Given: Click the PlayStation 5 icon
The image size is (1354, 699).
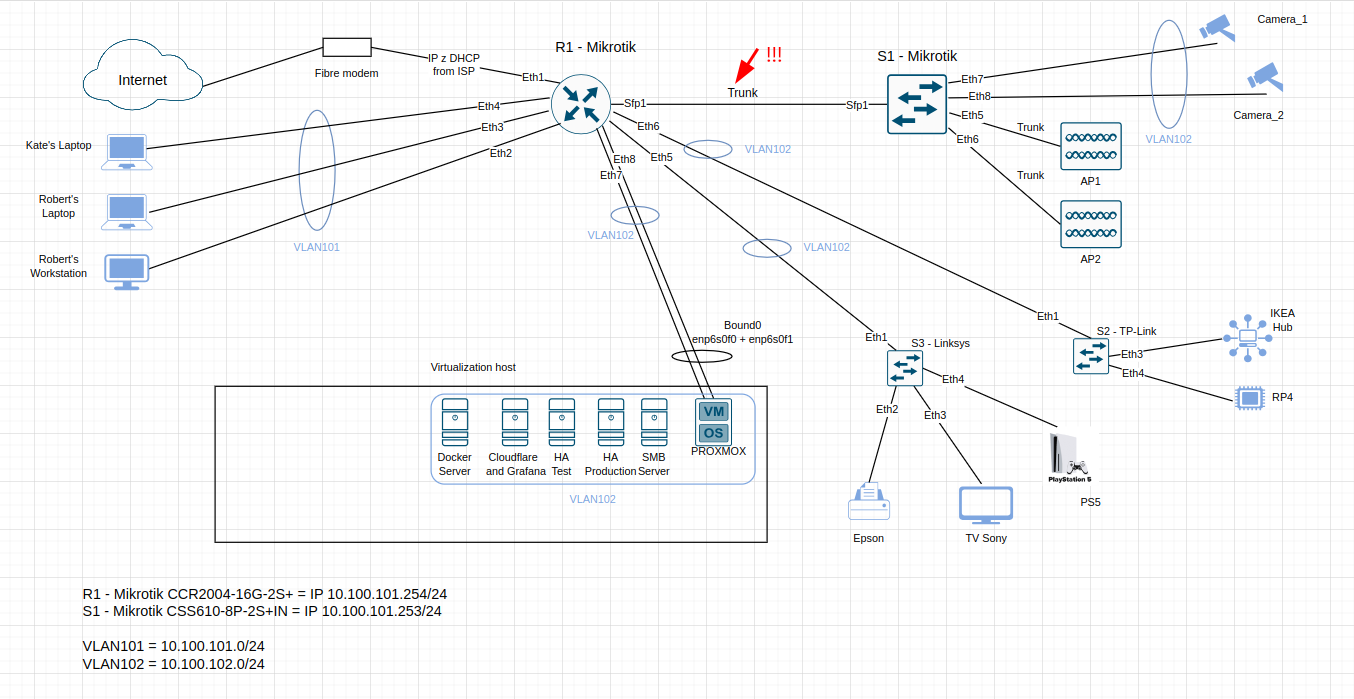Looking at the screenshot, I should (x=1071, y=455).
